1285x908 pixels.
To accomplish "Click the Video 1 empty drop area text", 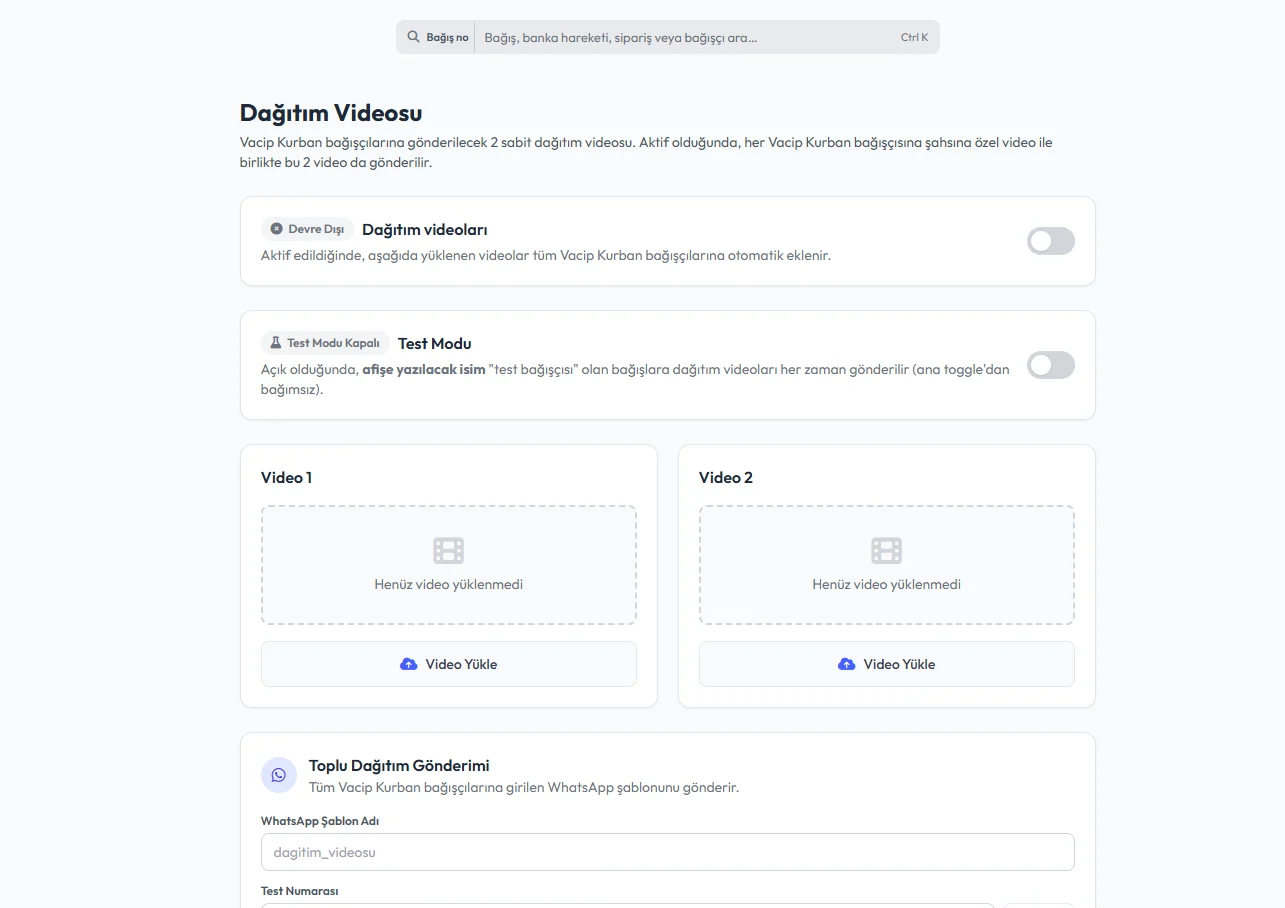I will click(448, 584).
